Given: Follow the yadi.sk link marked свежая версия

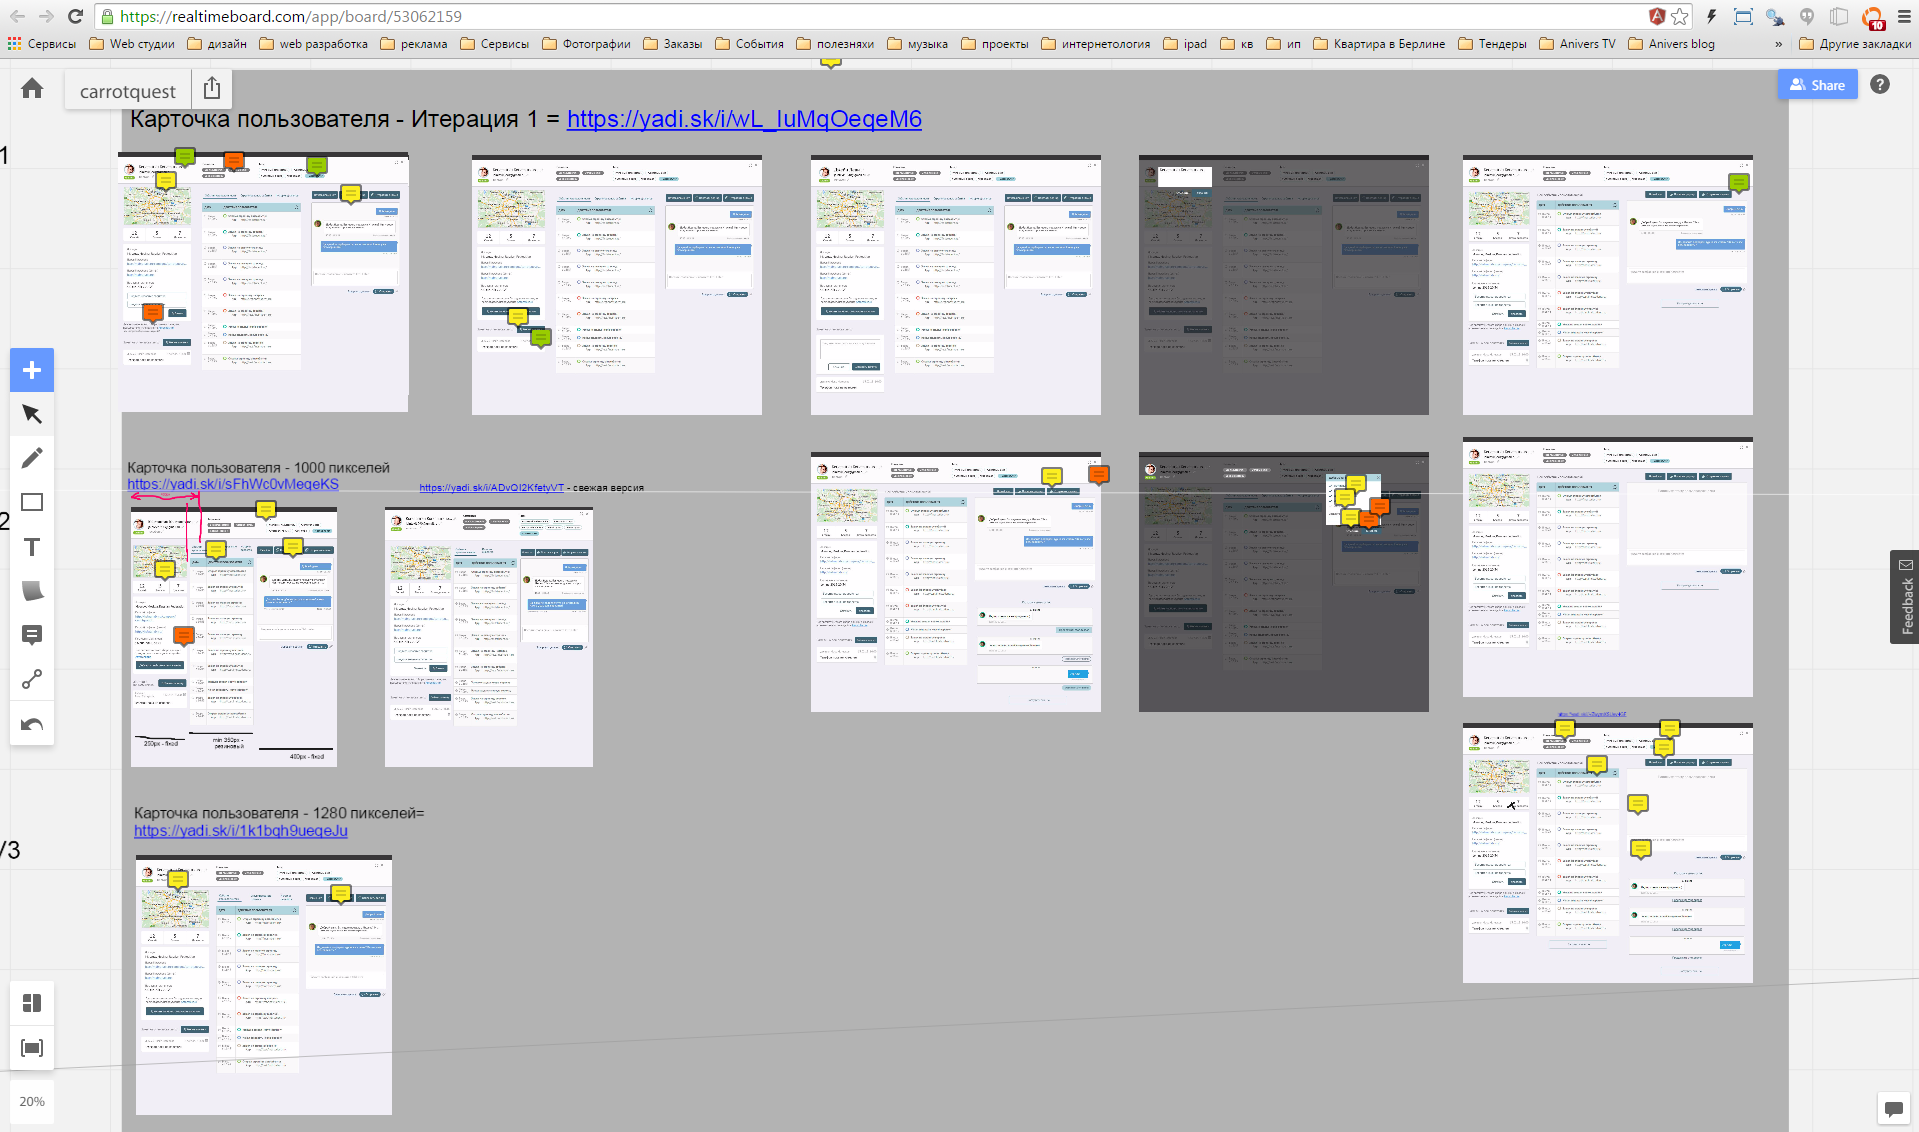Looking at the screenshot, I should coord(492,488).
